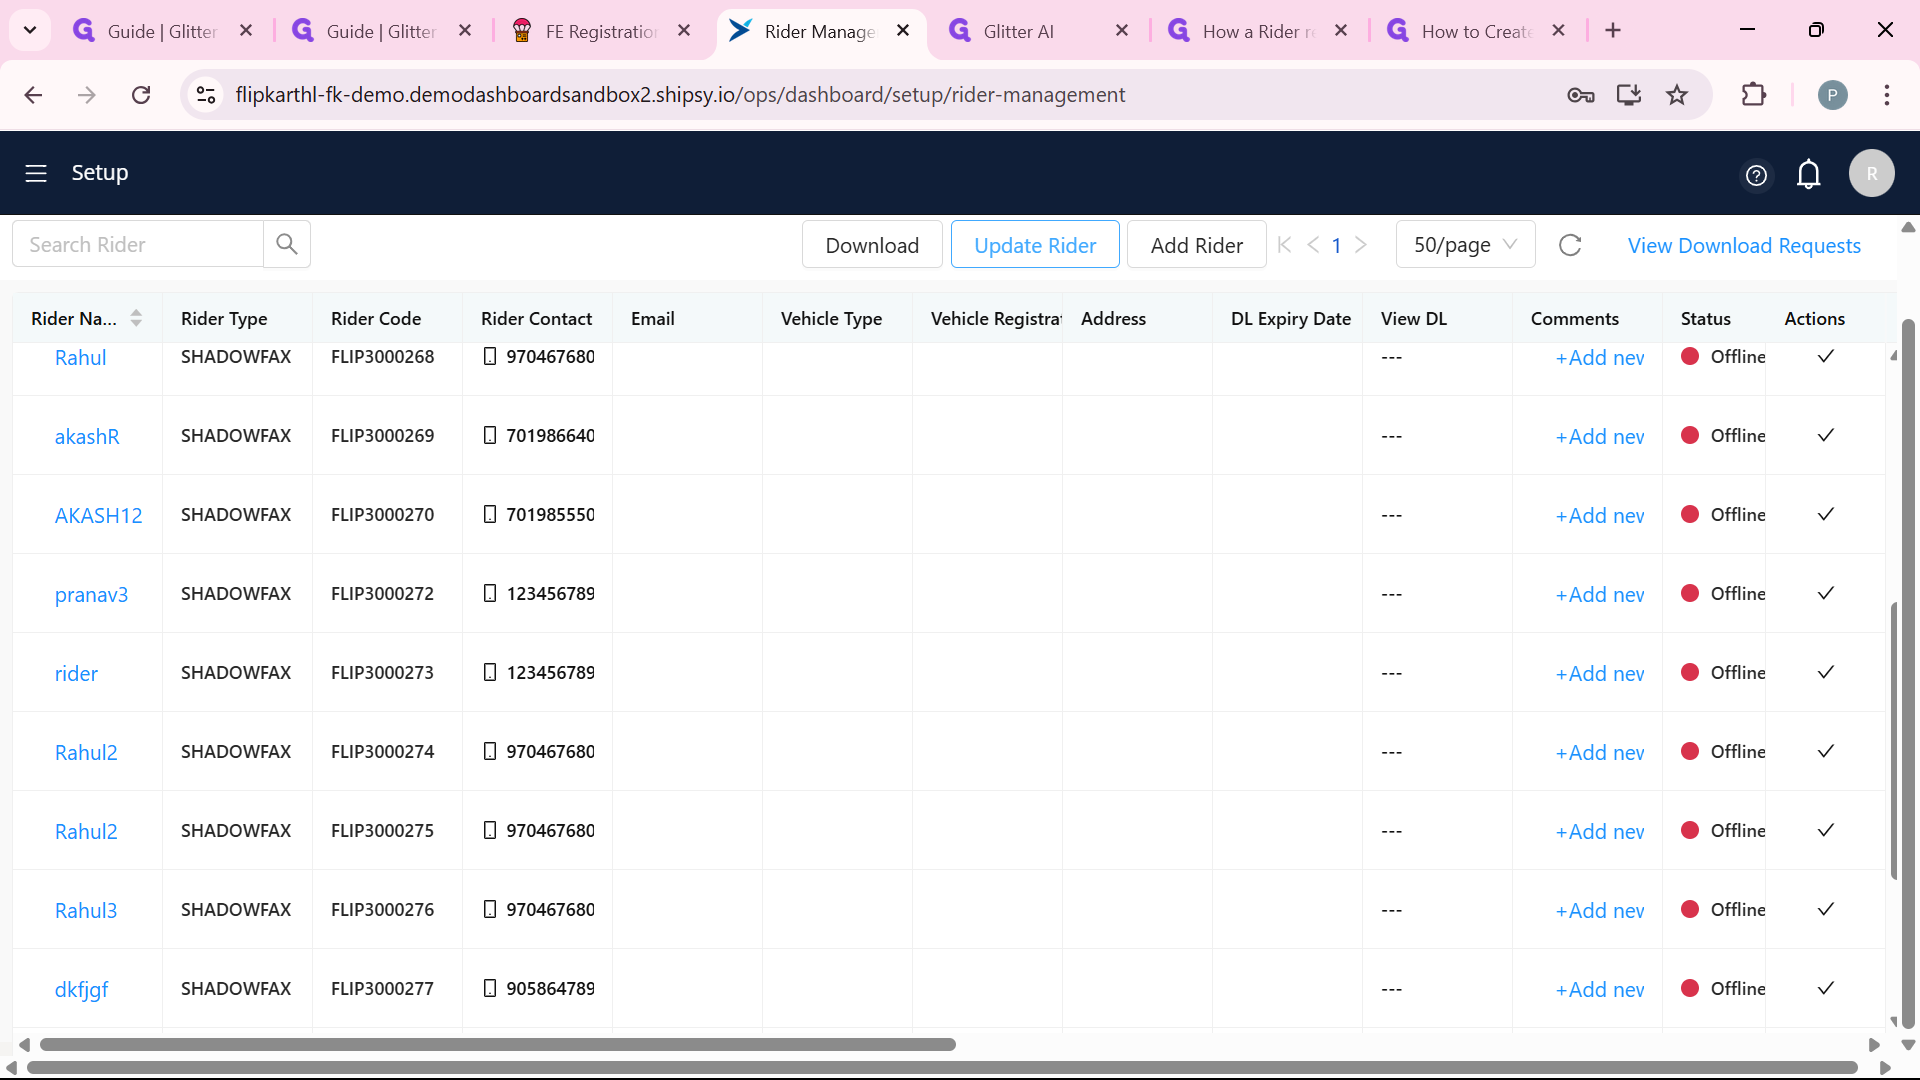Click the Download button
1920x1080 pixels.
[x=872, y=245]
